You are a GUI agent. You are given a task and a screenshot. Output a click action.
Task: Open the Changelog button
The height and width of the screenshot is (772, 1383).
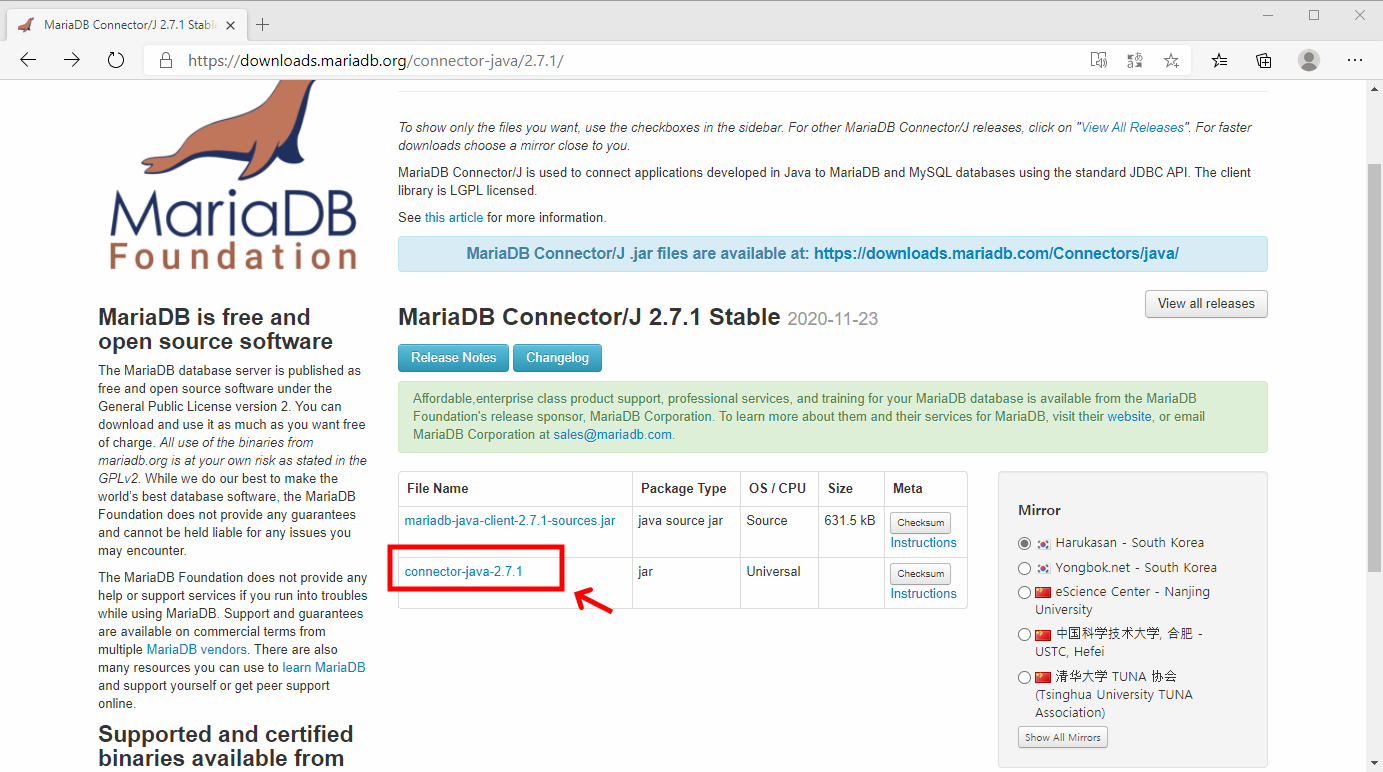click(557, 358)
